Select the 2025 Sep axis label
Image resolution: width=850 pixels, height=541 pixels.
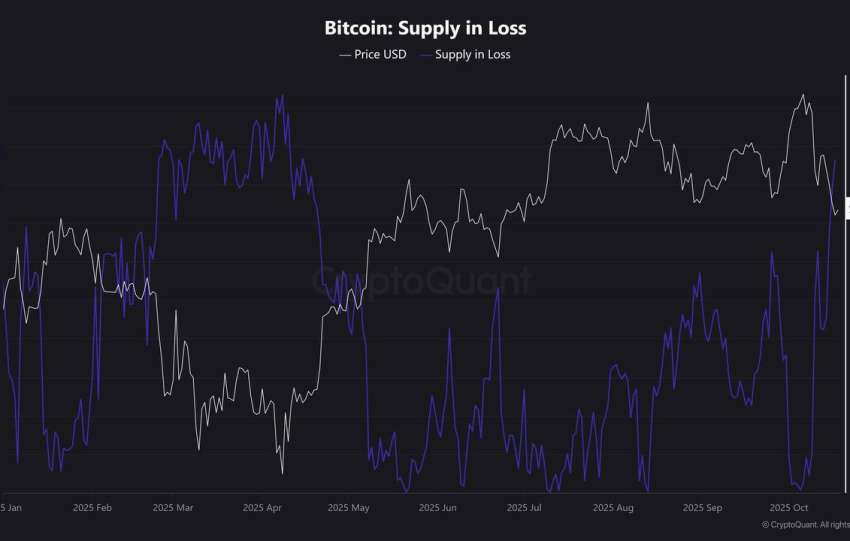coord(702,508)
